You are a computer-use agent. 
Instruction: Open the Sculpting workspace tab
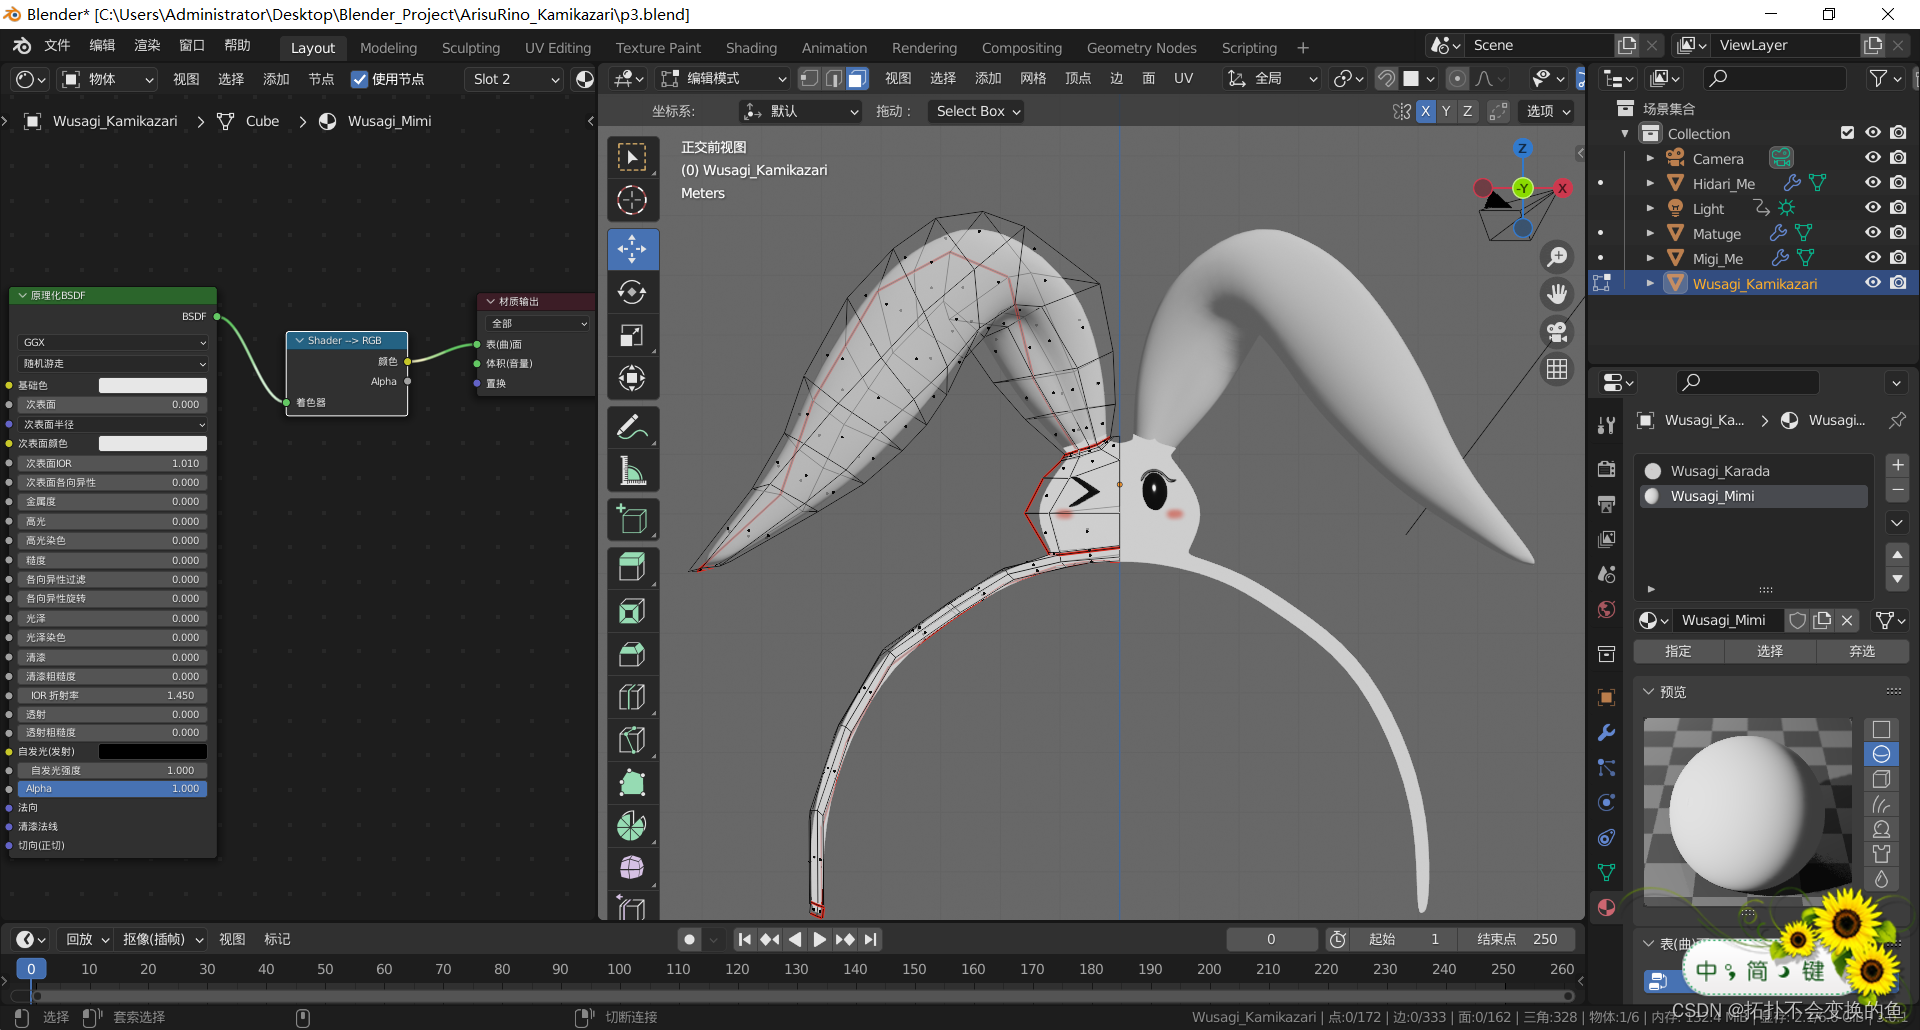[470, 48]
